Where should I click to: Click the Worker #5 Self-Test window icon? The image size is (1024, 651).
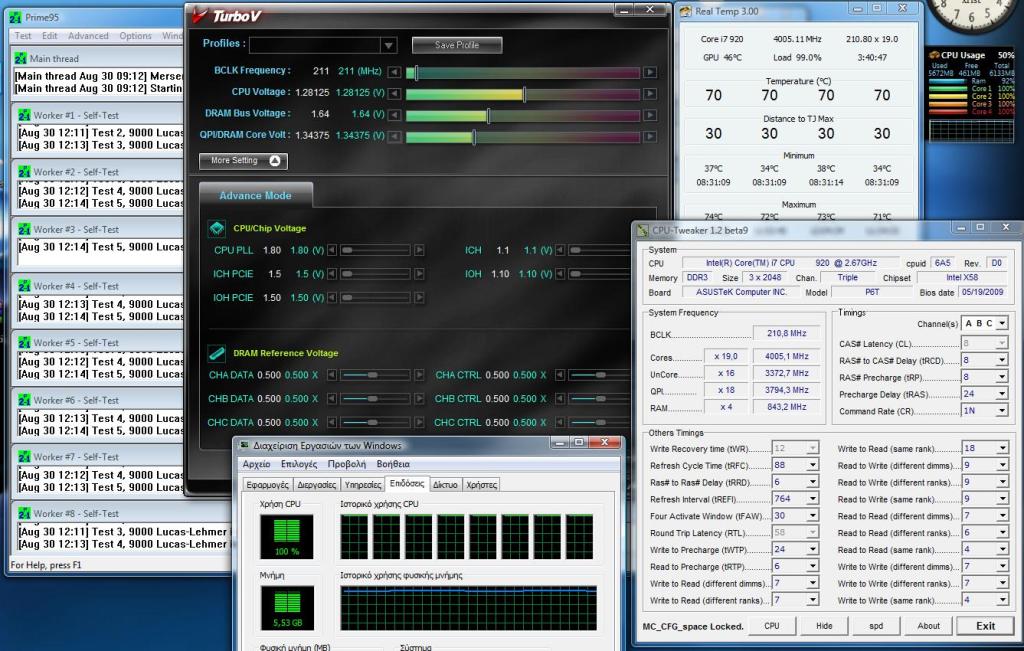click(24, 342)
